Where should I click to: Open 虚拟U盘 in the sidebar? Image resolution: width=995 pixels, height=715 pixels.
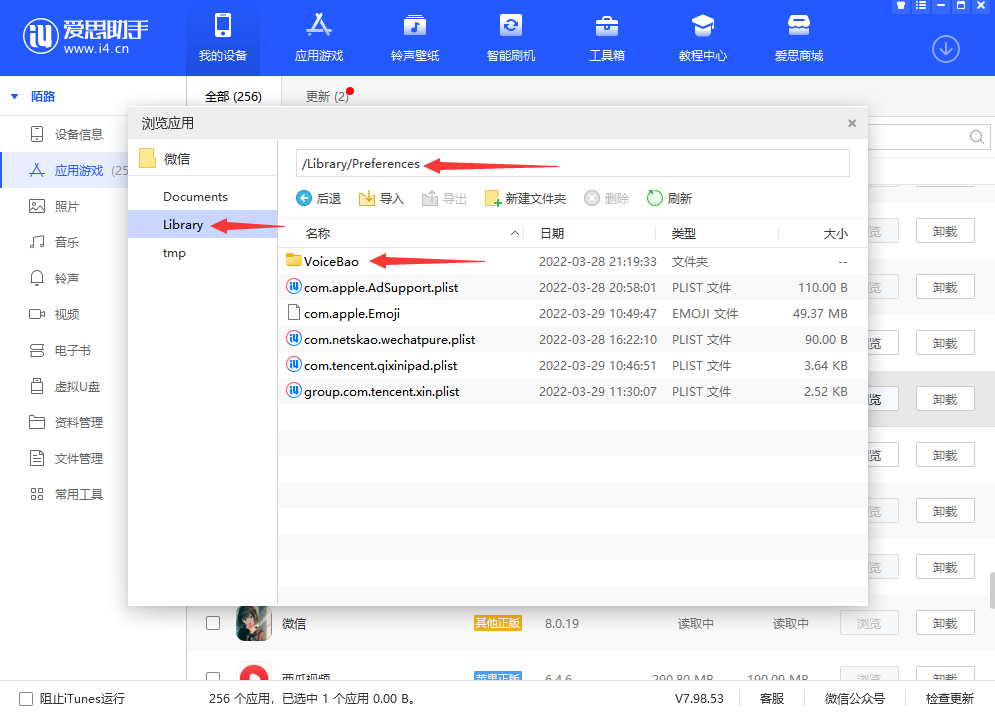(65, 386)
